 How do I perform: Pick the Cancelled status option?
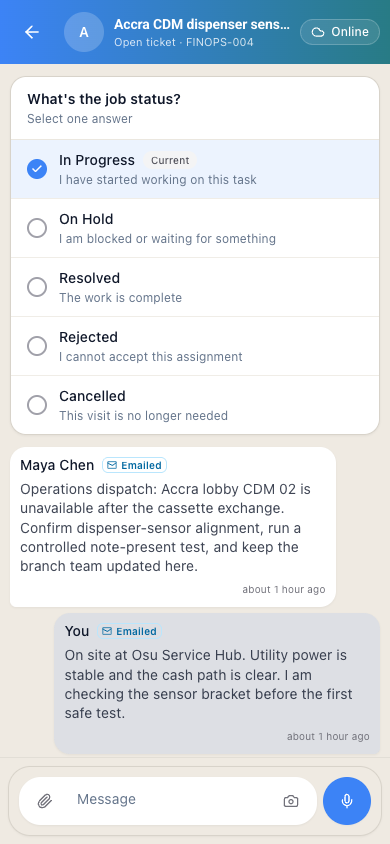pos(195,405)
